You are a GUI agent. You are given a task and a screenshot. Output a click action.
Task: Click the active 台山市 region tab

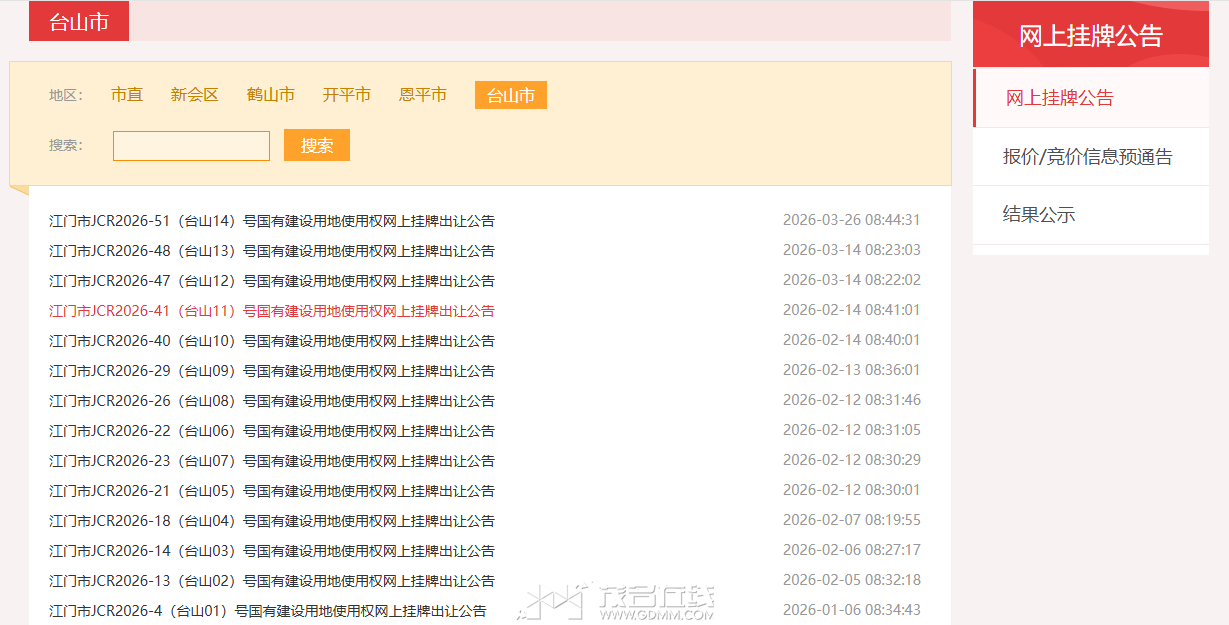510,96
